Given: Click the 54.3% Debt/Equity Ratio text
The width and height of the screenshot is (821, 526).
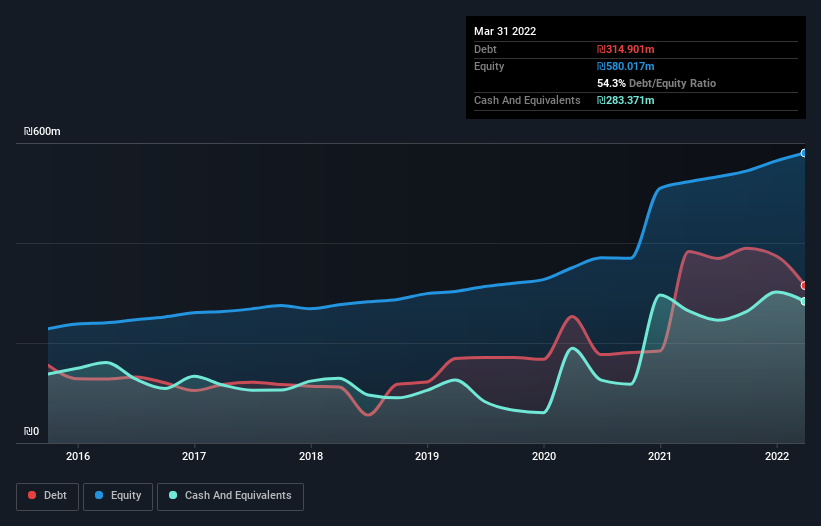Looking at the screenshot, I should click(x=657, y=83).
